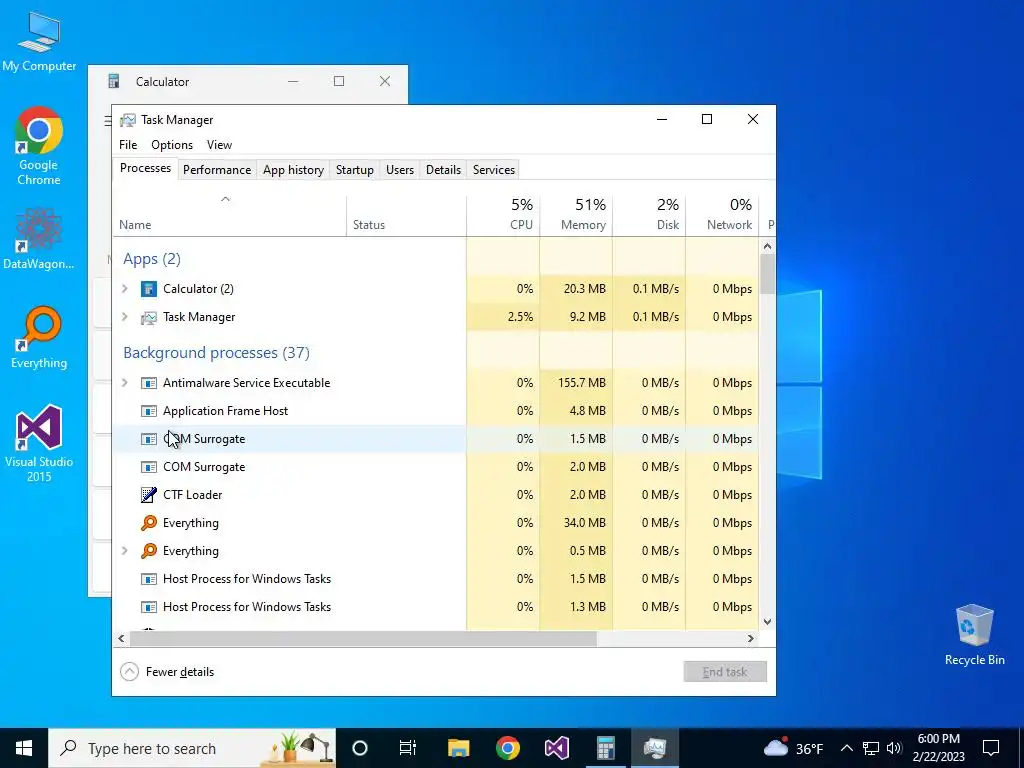Screen dimensions: 1024x768
Task: Open the notification center icon
Action: [991, 748]
